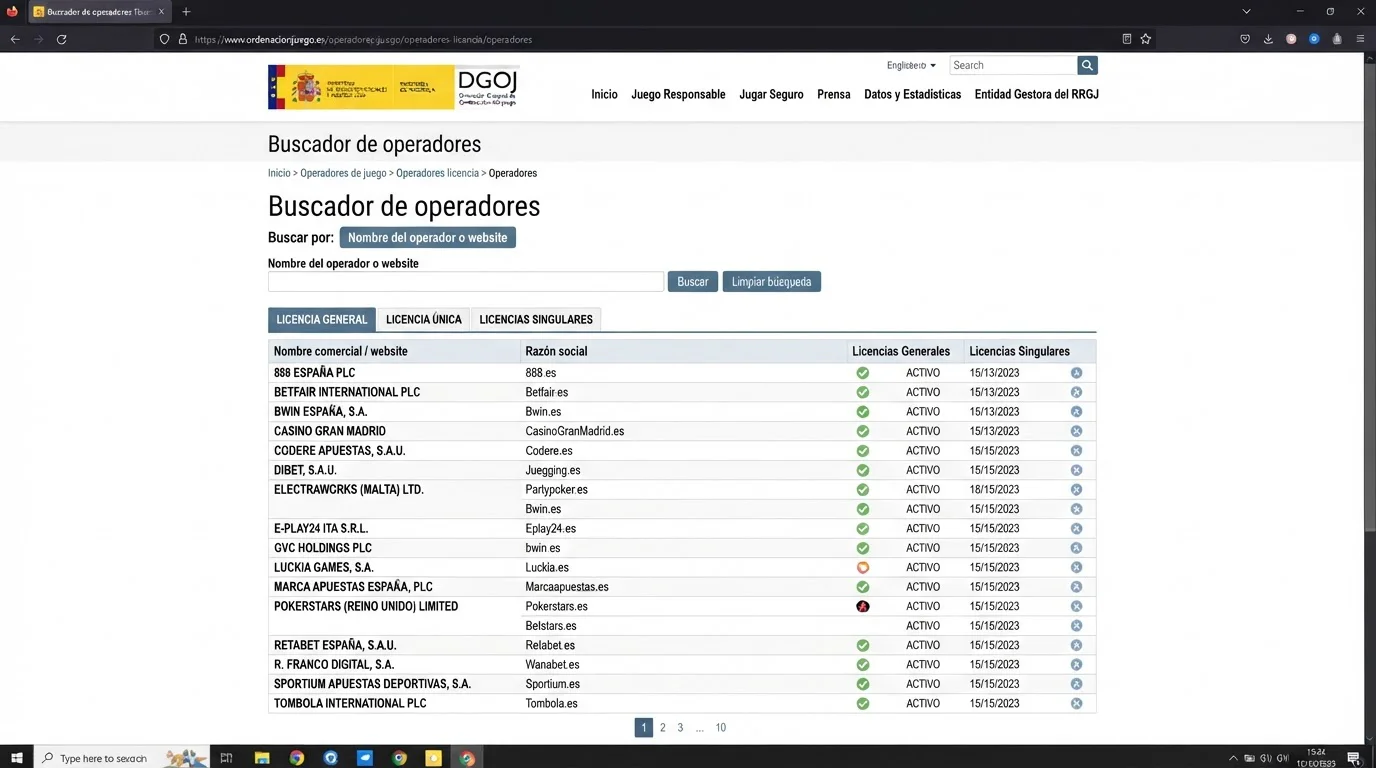Click the Nombre comercial / website column header
The height and width of the screenshot is (768, 1376).
[x=340, y=351]
